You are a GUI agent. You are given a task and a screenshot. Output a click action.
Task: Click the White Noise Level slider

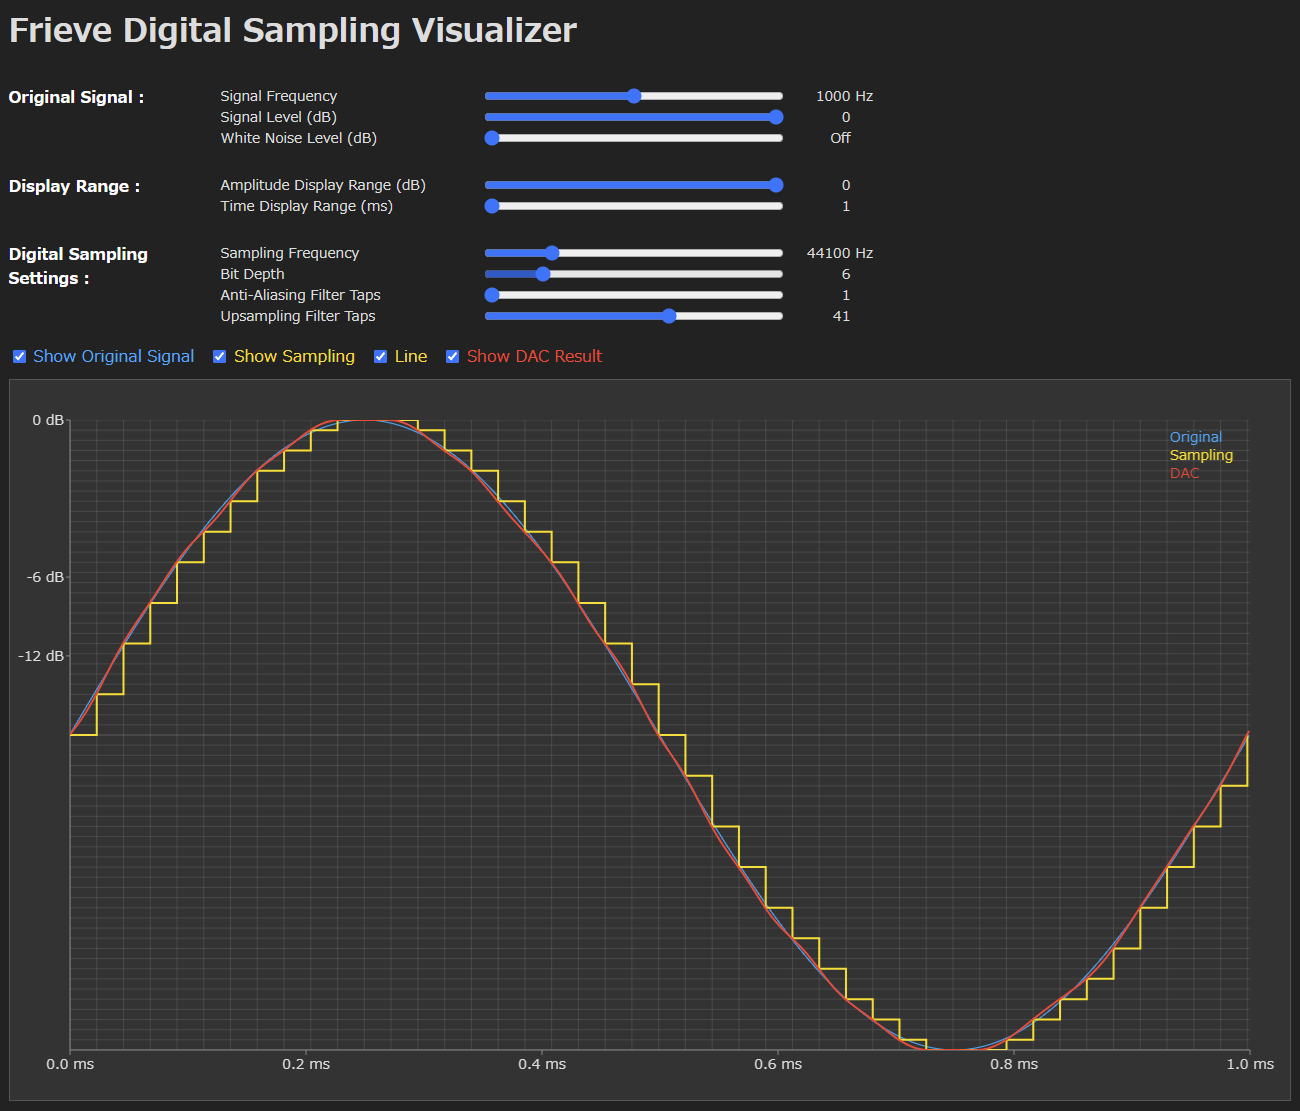pos(492,138)
